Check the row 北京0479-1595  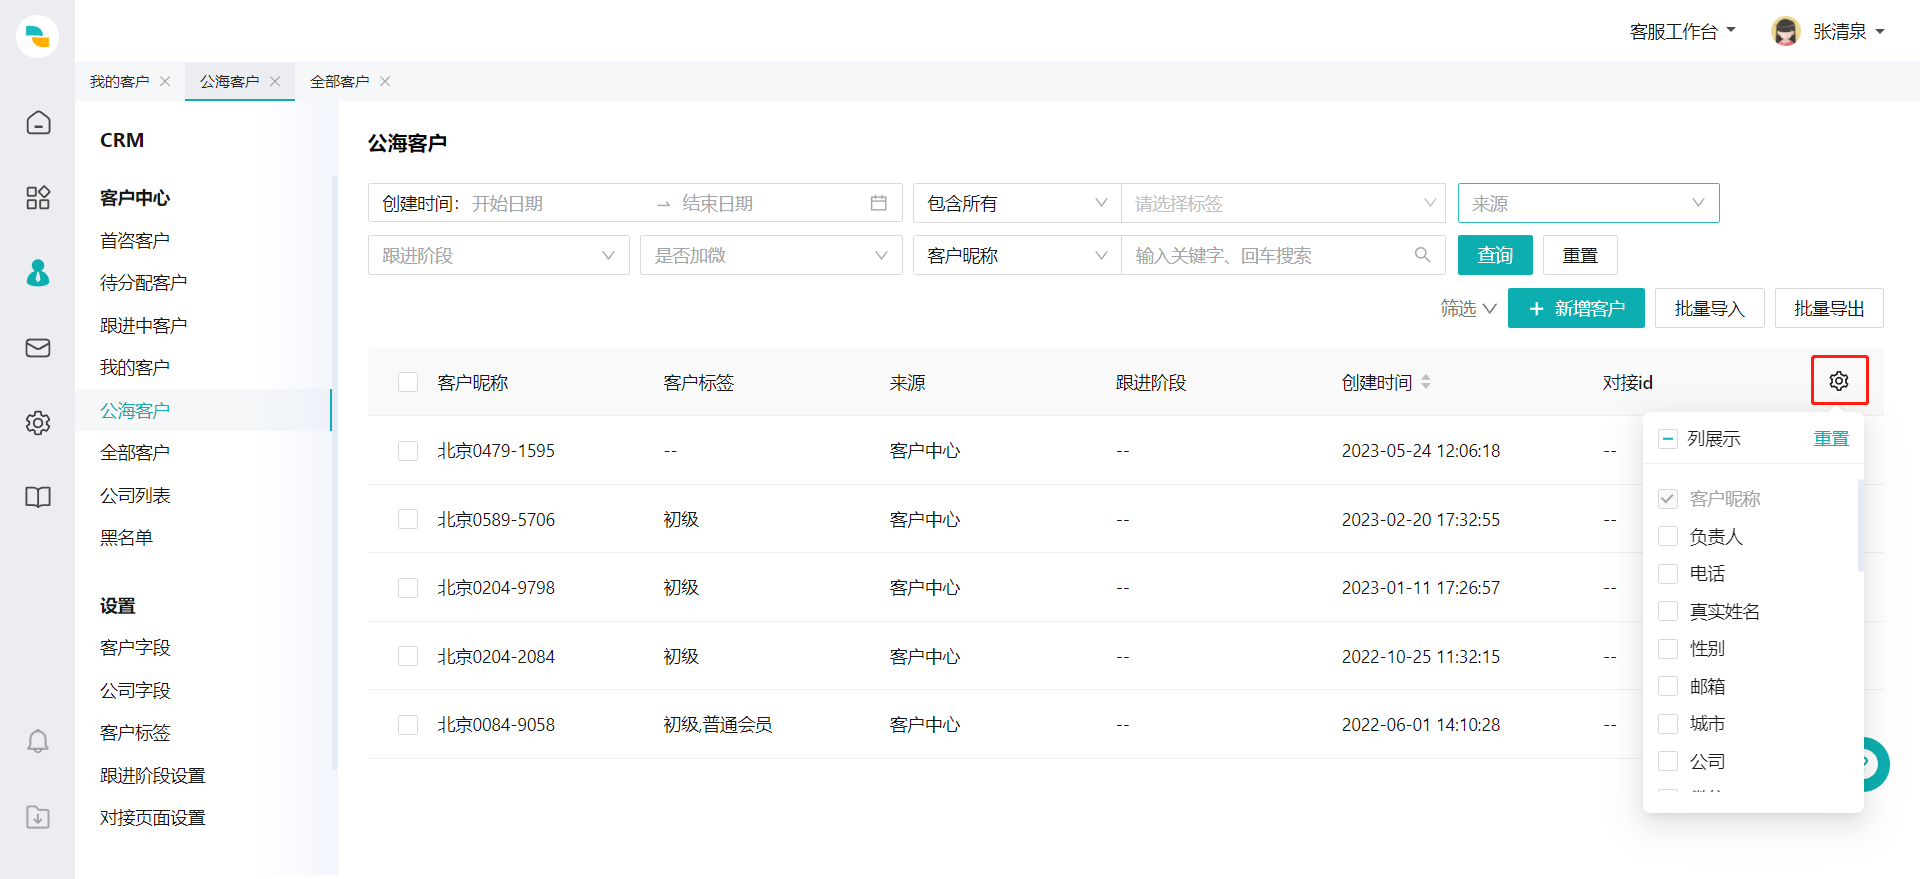[x=408, y=451]
